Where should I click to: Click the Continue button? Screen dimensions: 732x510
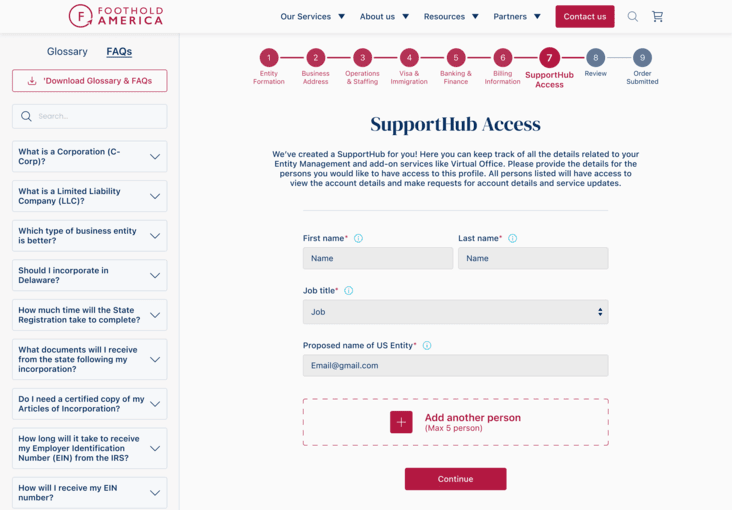click(x=455, y=479)
